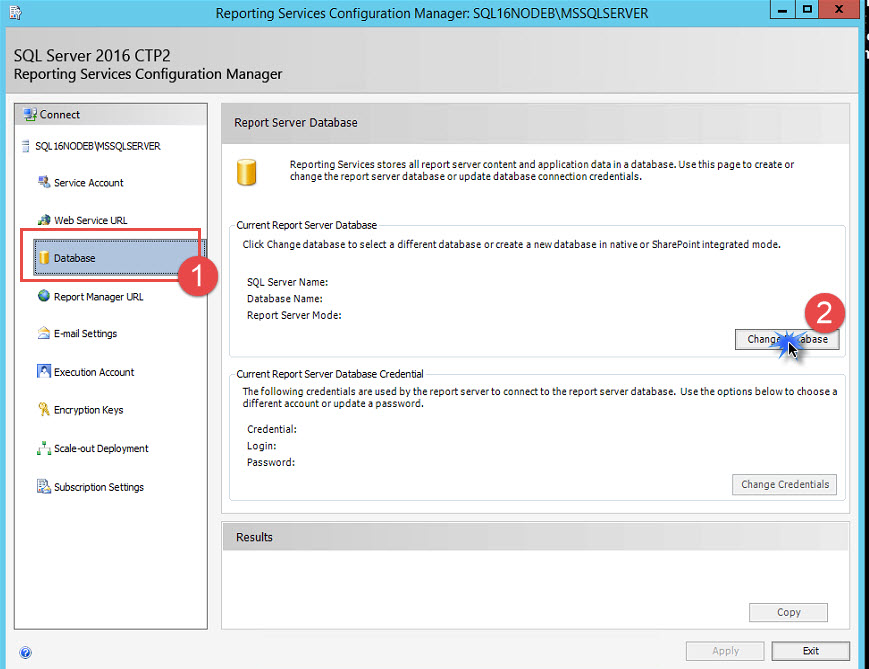Click the large database cylinder icon in description
Screen dimensions: 869x669
[247, 172]
